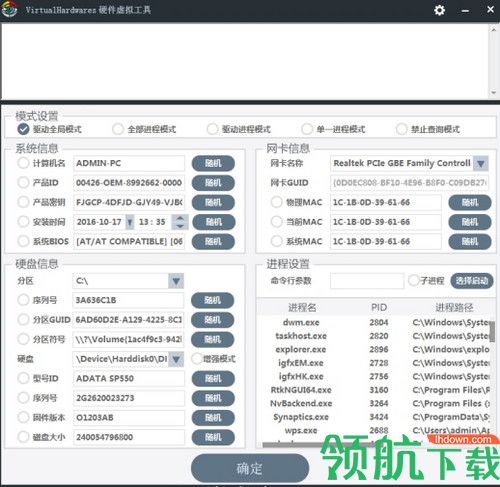Open settings via the gear icon
The image size is (500, 487).
(x=439, y=10)
